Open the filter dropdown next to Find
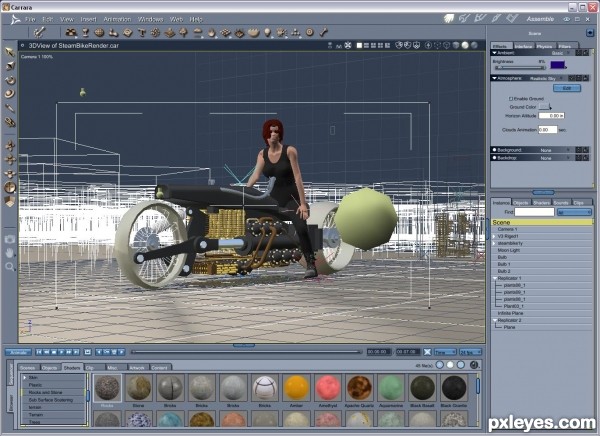 574,212
